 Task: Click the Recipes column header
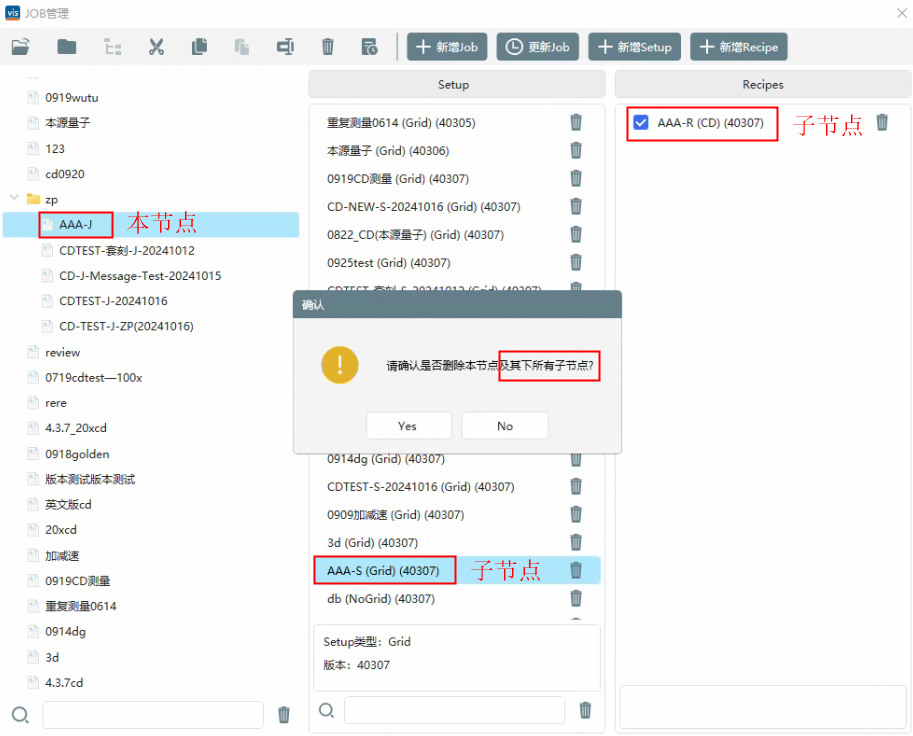(763, 84)
